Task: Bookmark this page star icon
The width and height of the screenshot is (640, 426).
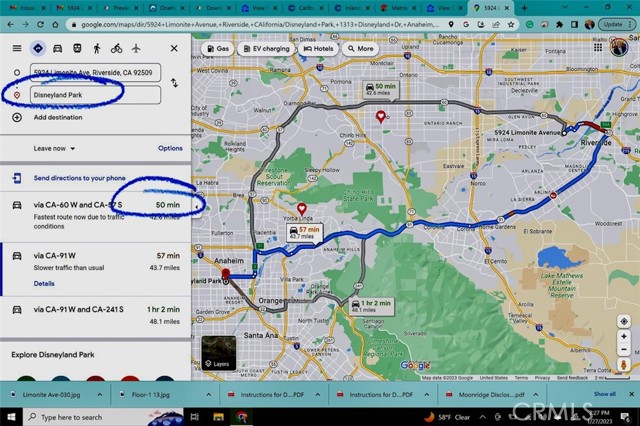Action: click(x=511, y=24)
